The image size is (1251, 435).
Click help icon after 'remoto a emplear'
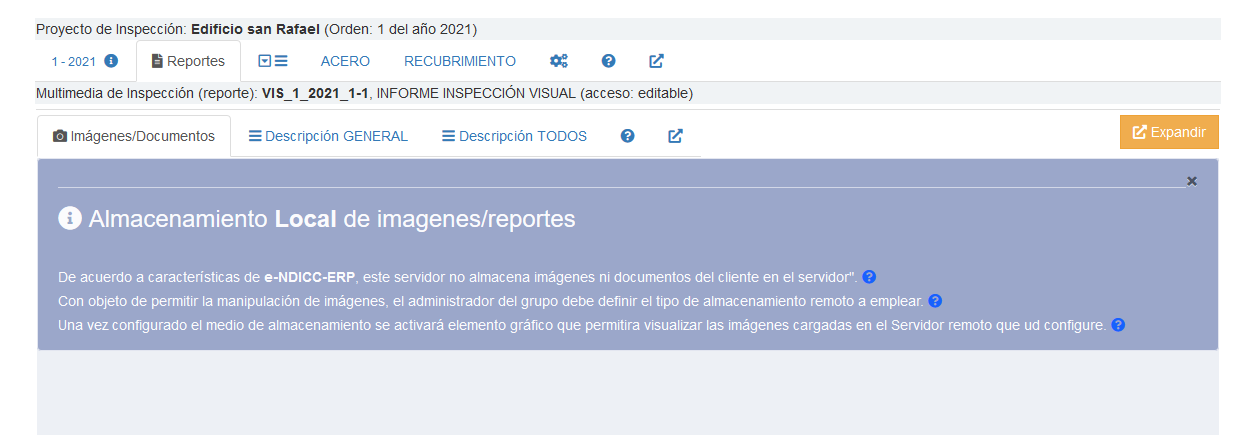click(935, 301)
